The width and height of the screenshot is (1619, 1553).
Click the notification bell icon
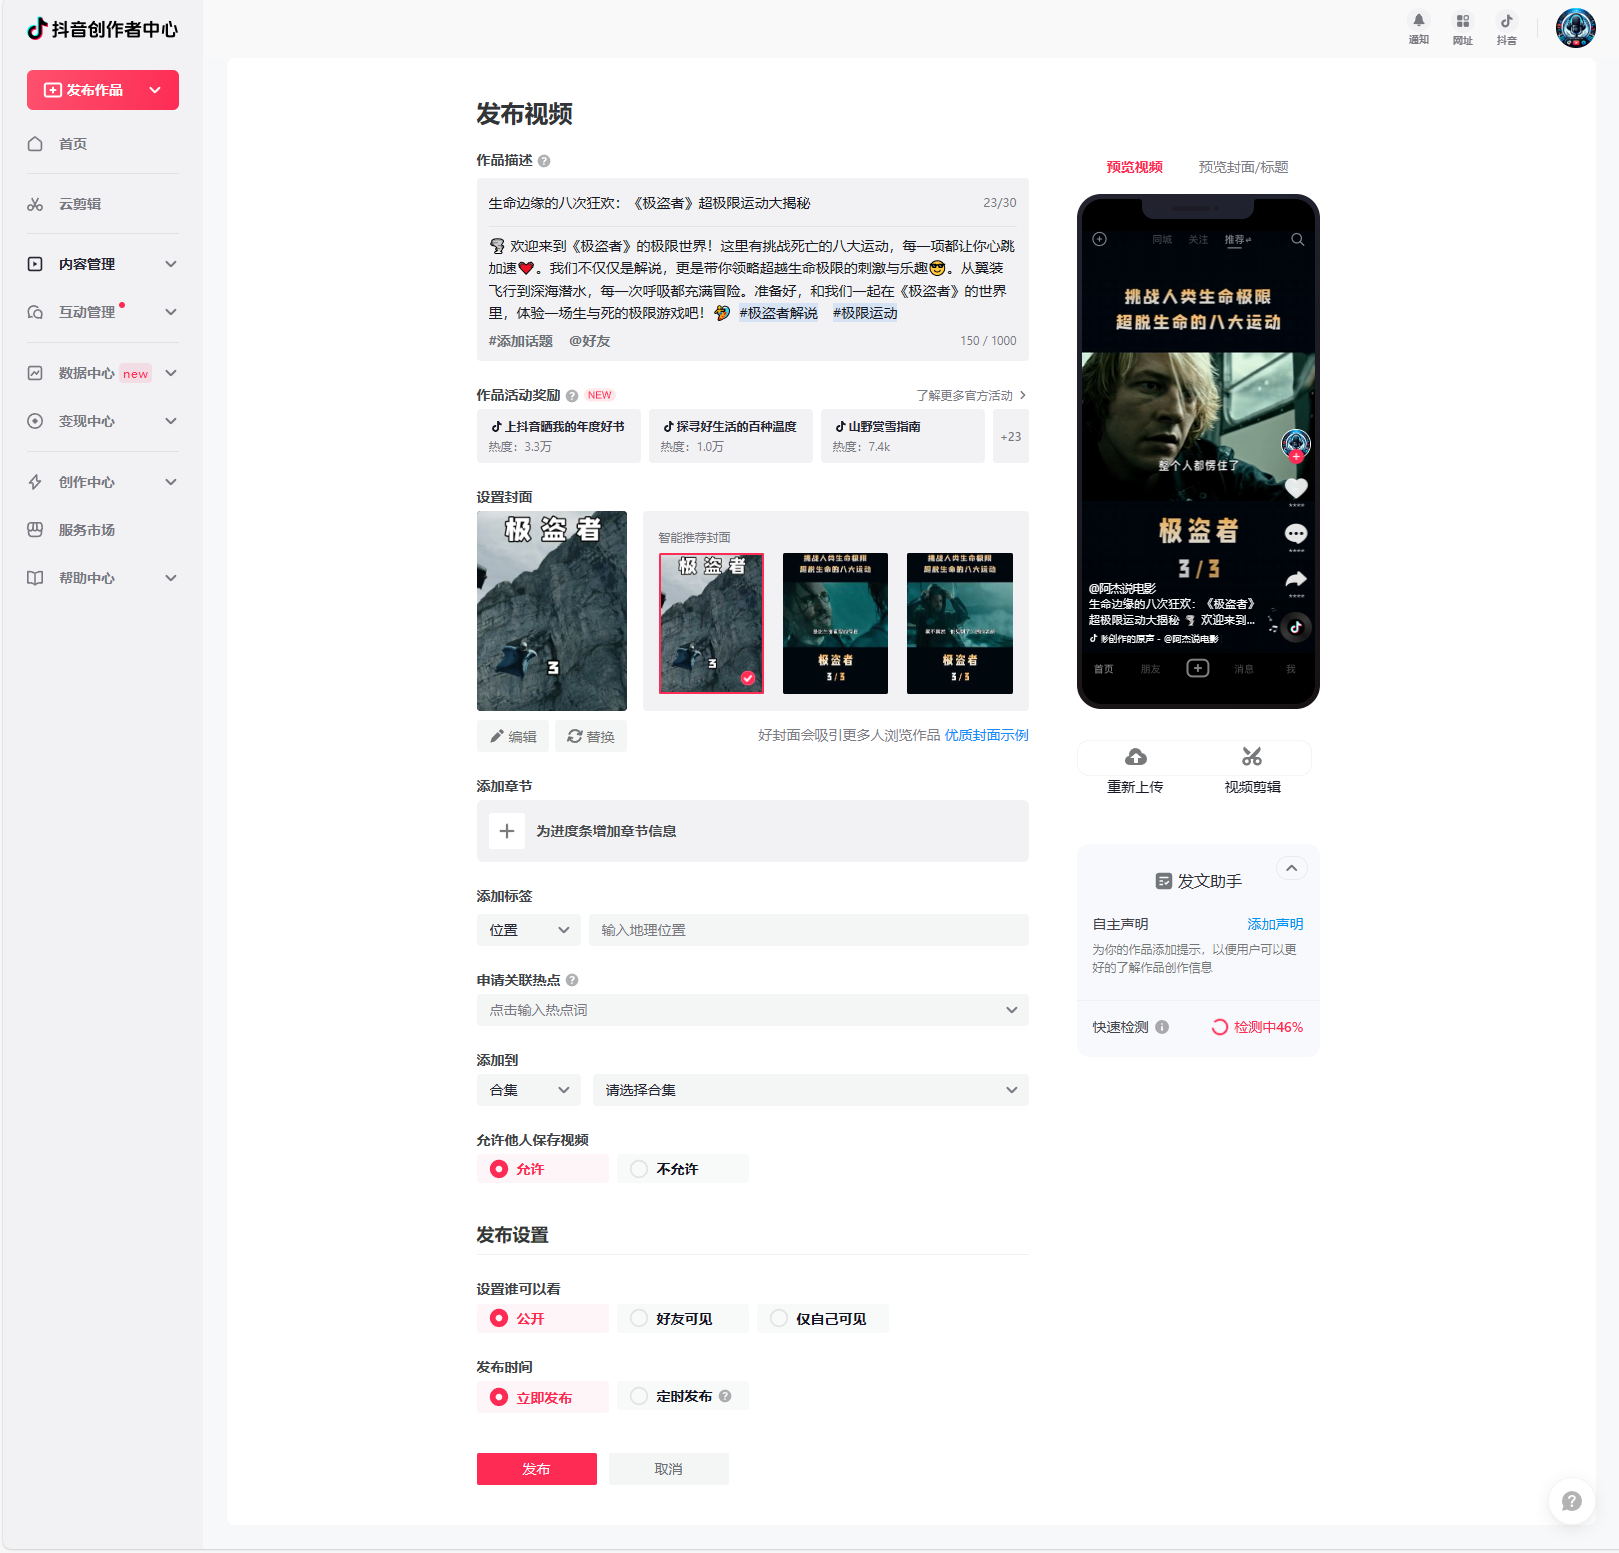1418,21
